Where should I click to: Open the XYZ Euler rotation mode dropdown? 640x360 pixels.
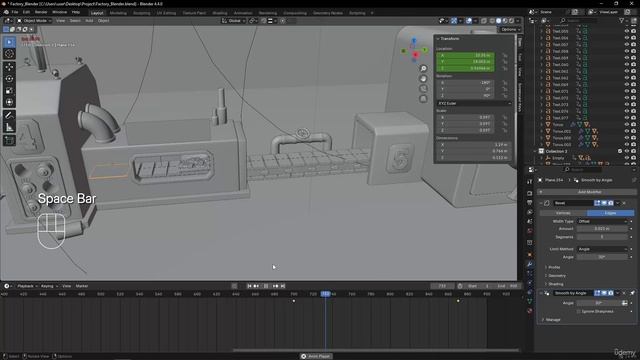pos(474,103)
